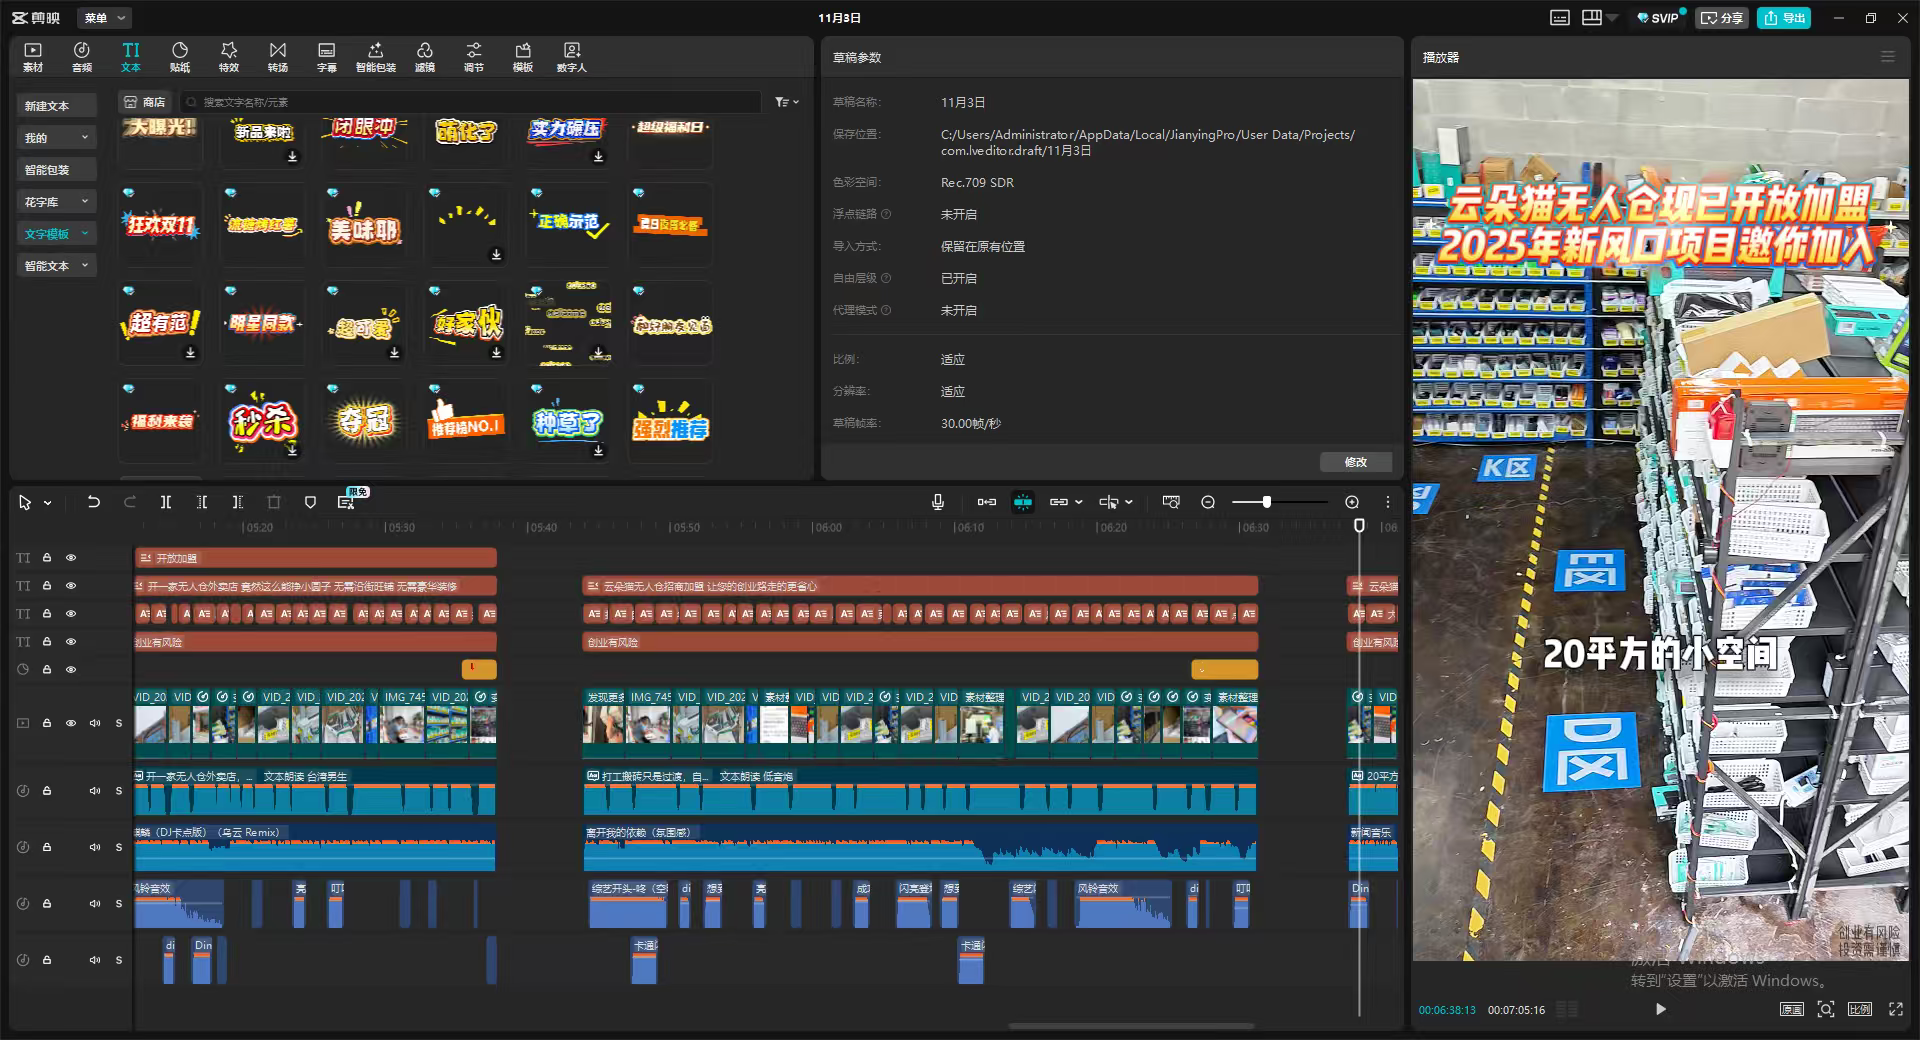
Task: Toggle main-track magnet snapping icon
Action: [987, 502]
